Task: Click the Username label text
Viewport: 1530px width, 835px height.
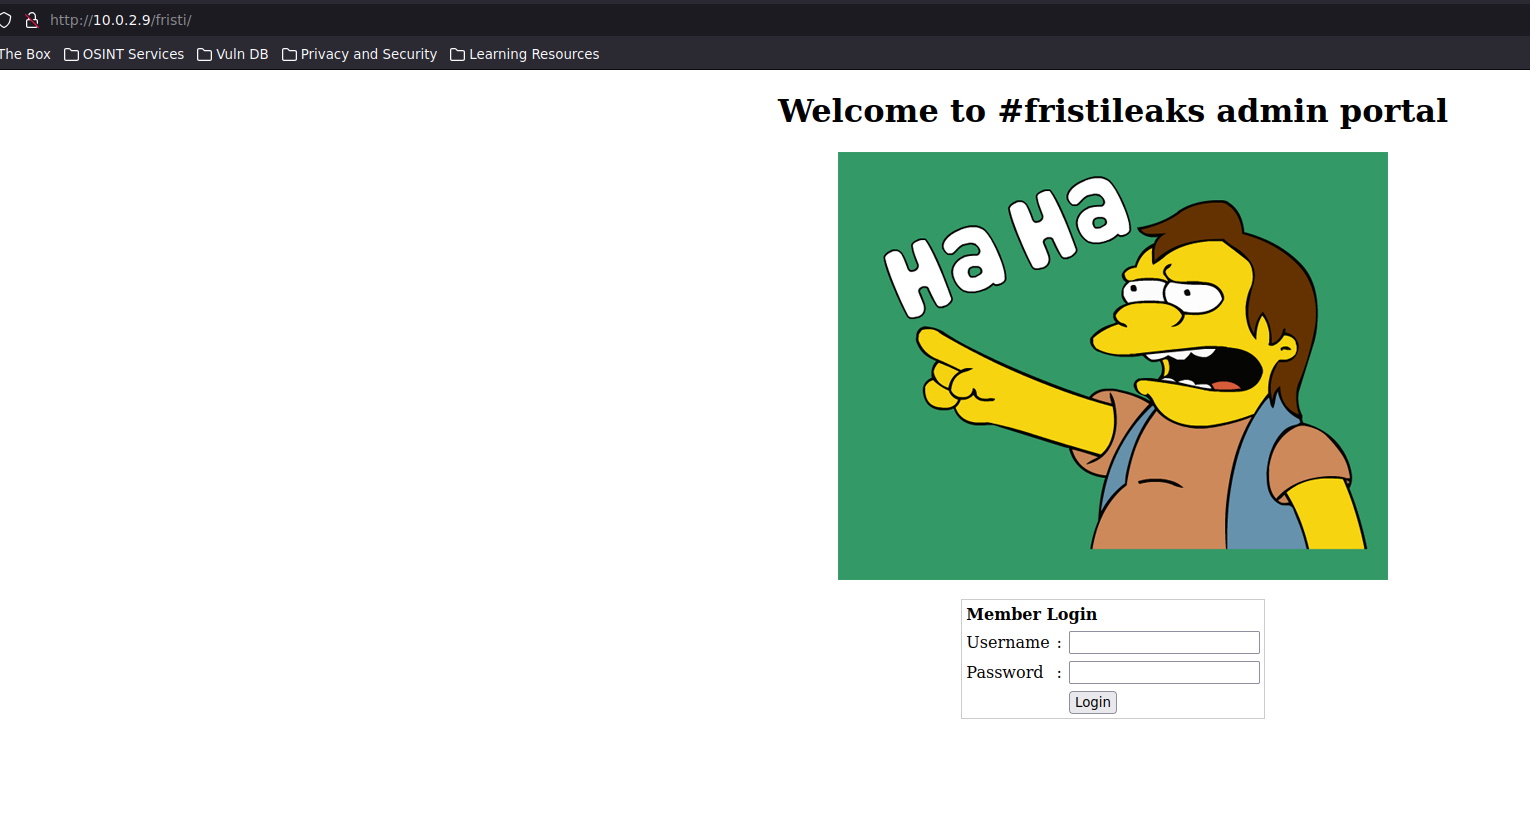Action: coord(1007,642)
